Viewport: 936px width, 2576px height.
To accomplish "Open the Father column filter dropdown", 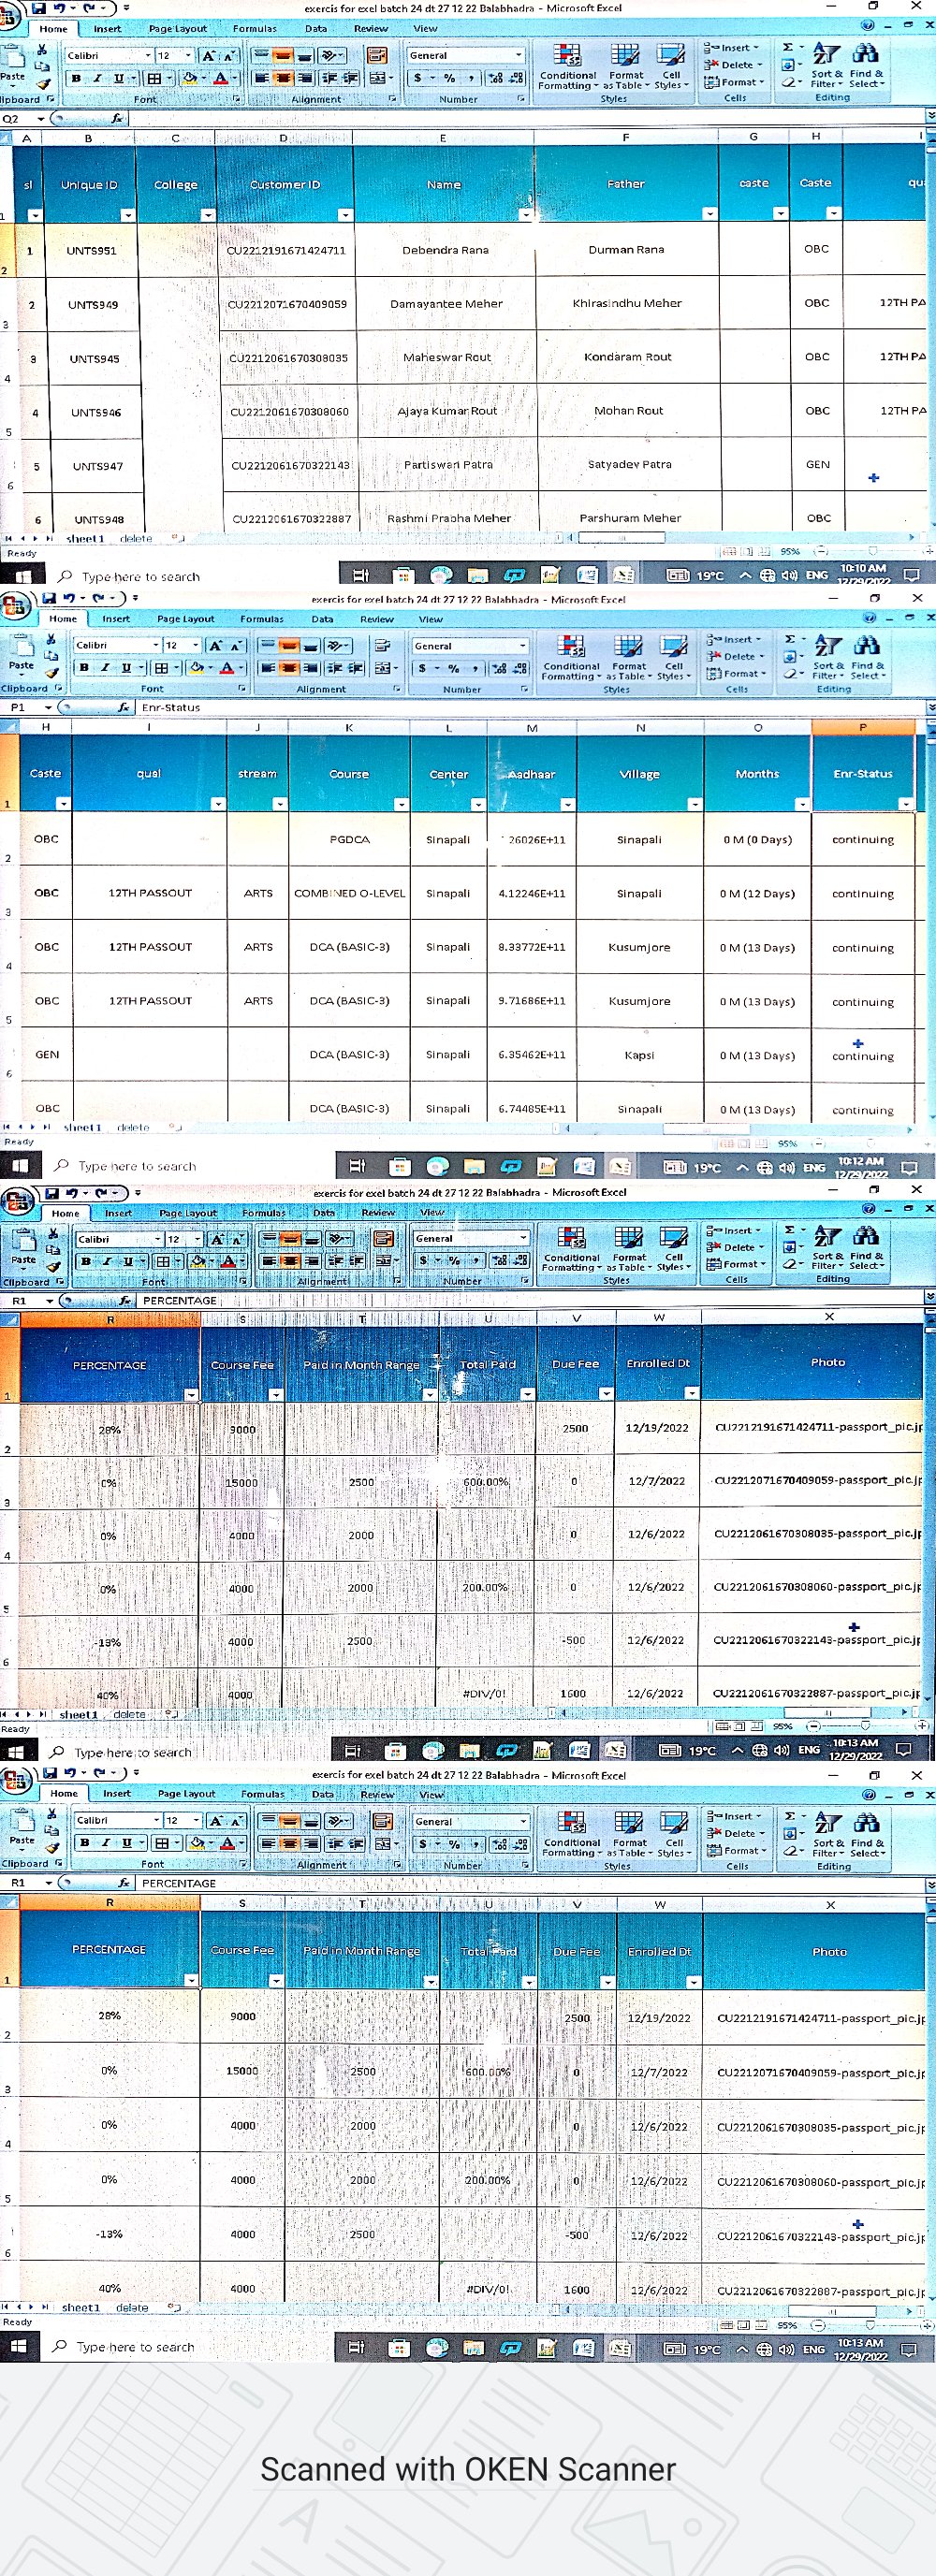I will tap(709, 214).
